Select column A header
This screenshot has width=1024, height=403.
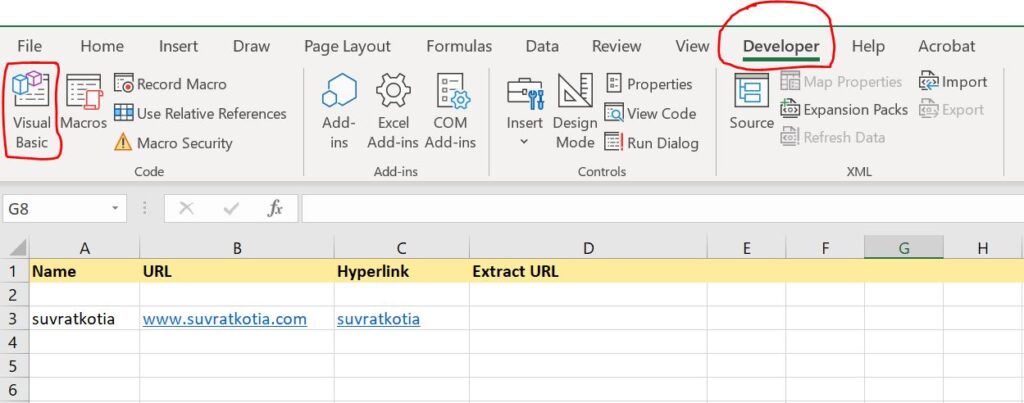click(x=84, y=248)
